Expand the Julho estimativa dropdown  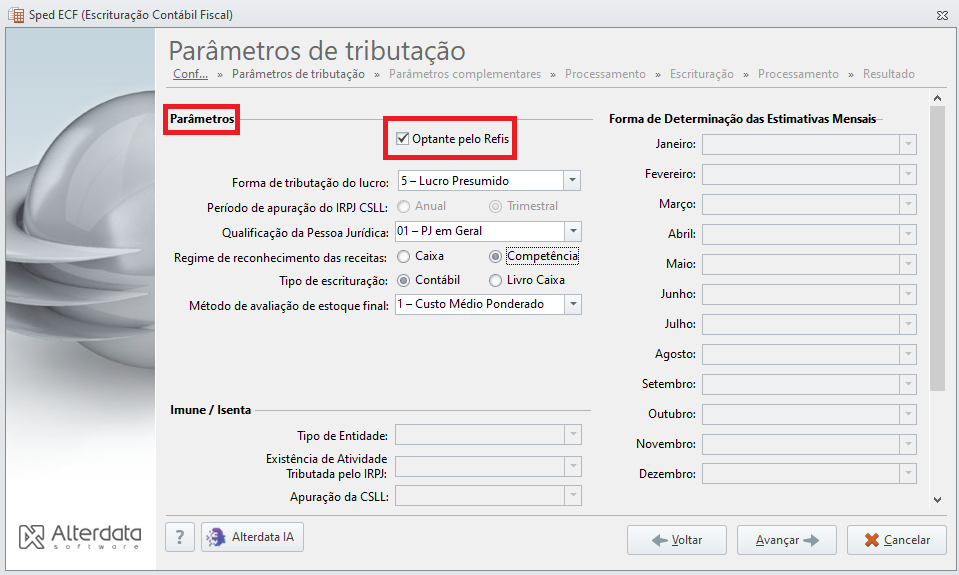coord(908,324)
